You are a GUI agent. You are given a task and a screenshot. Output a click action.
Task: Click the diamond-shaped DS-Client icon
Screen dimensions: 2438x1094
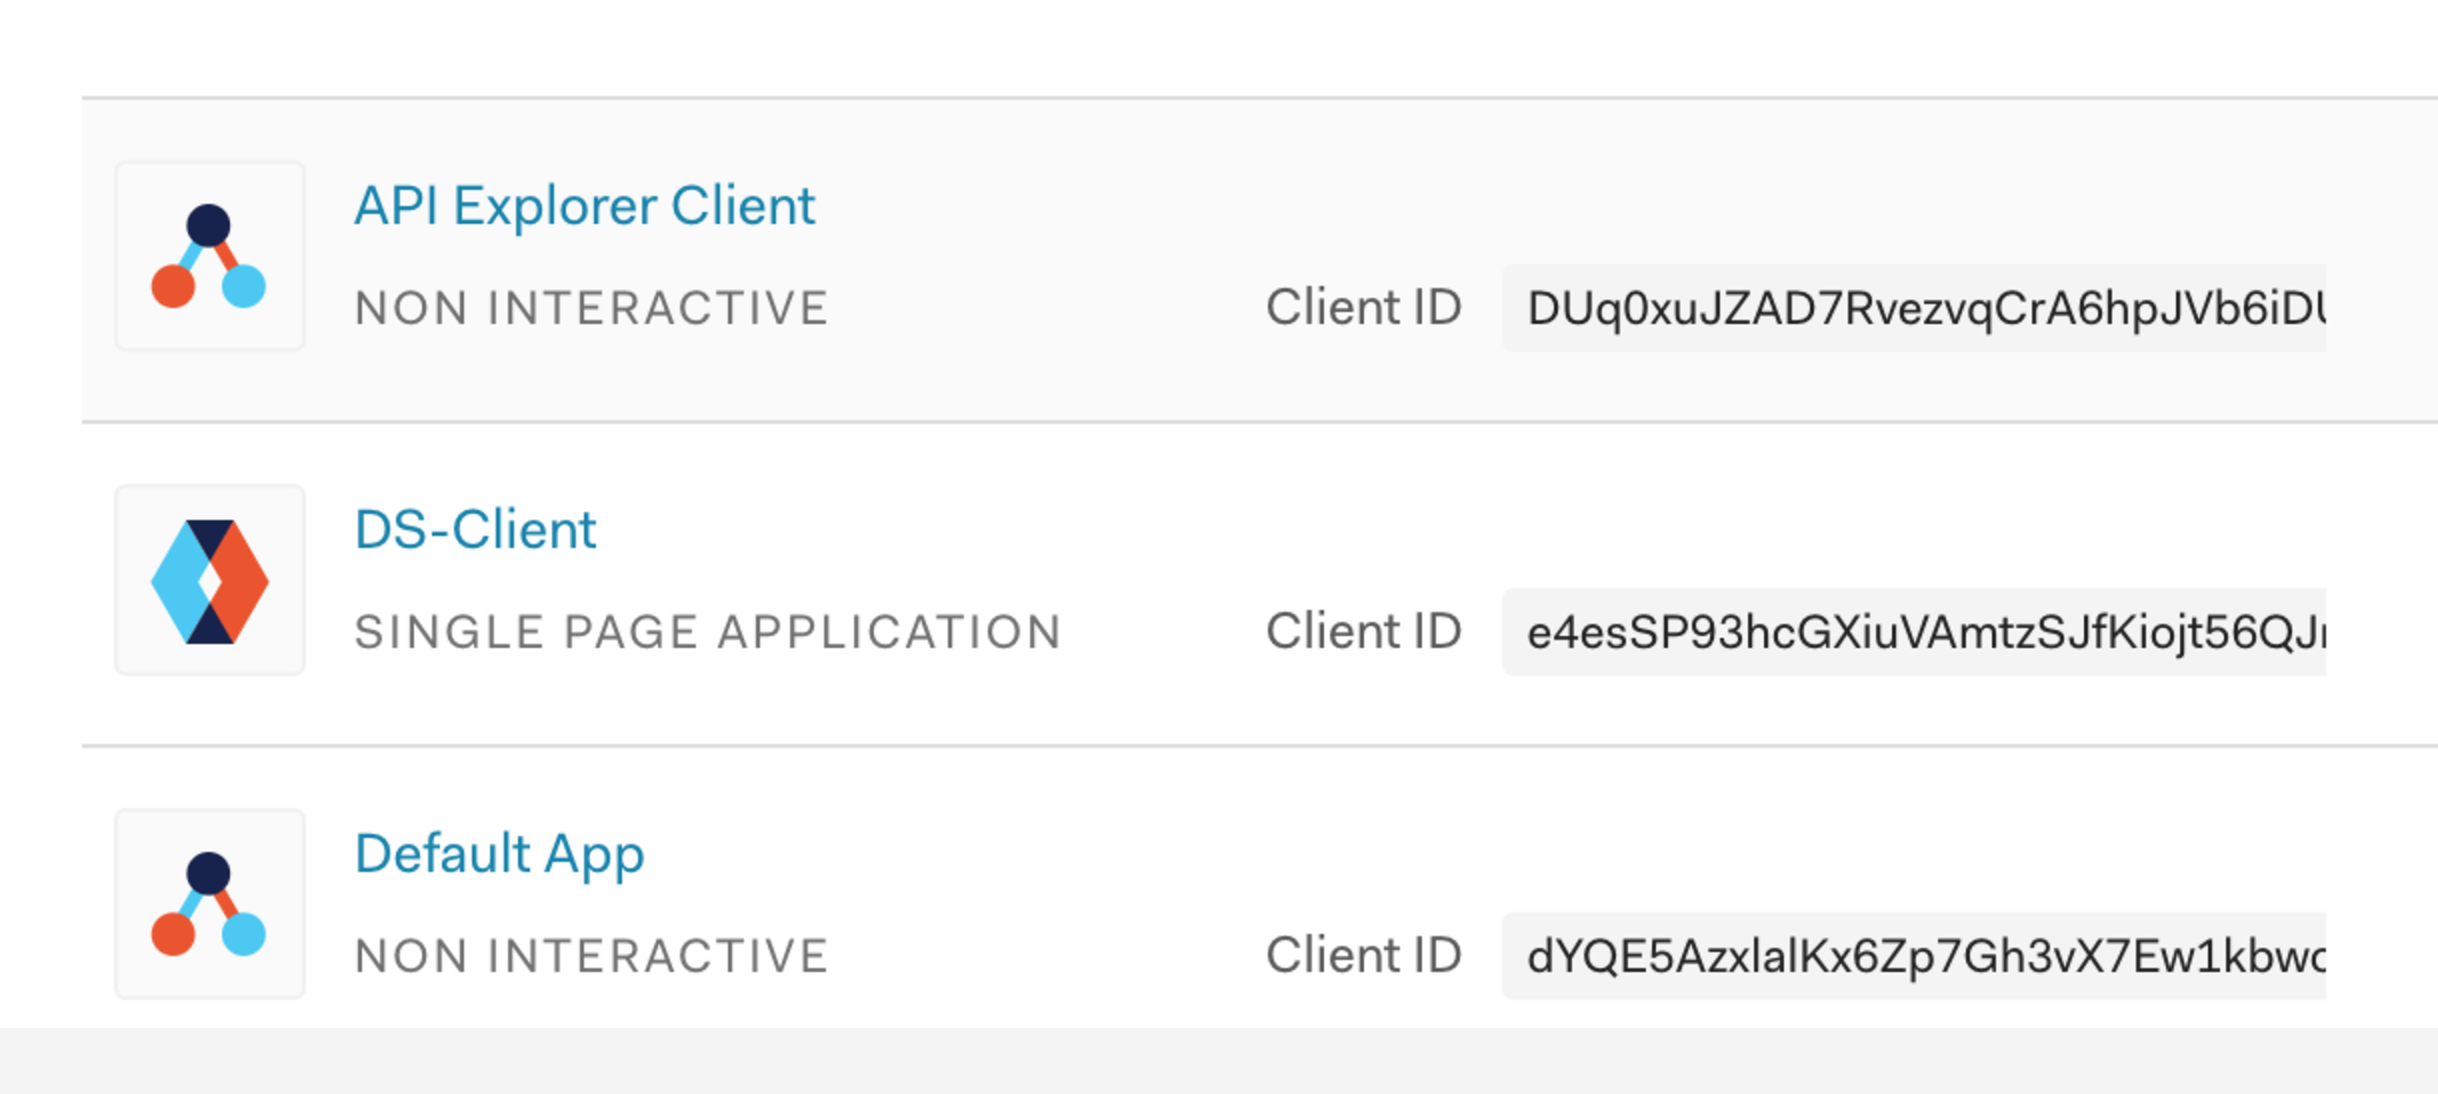210,578
